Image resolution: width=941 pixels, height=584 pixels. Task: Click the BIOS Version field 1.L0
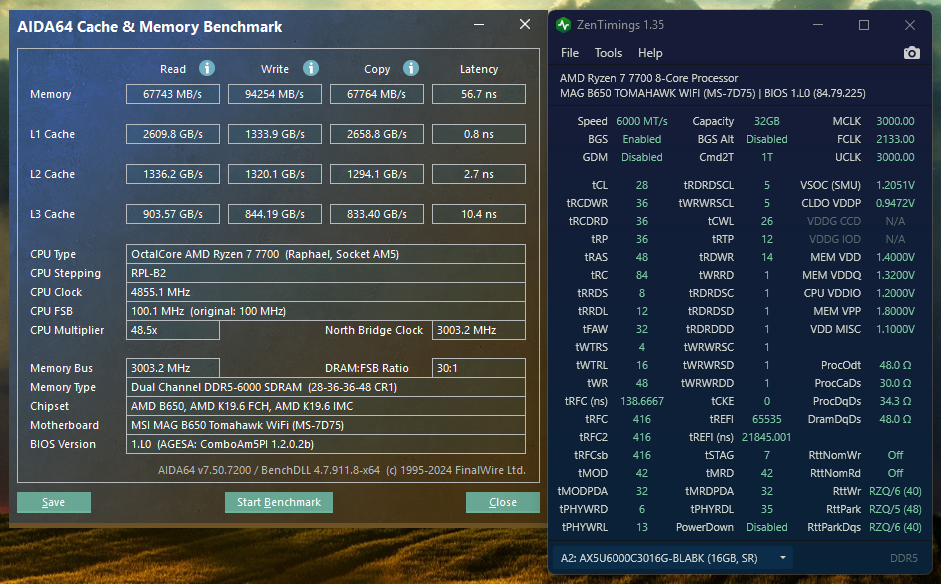[326, 444]
